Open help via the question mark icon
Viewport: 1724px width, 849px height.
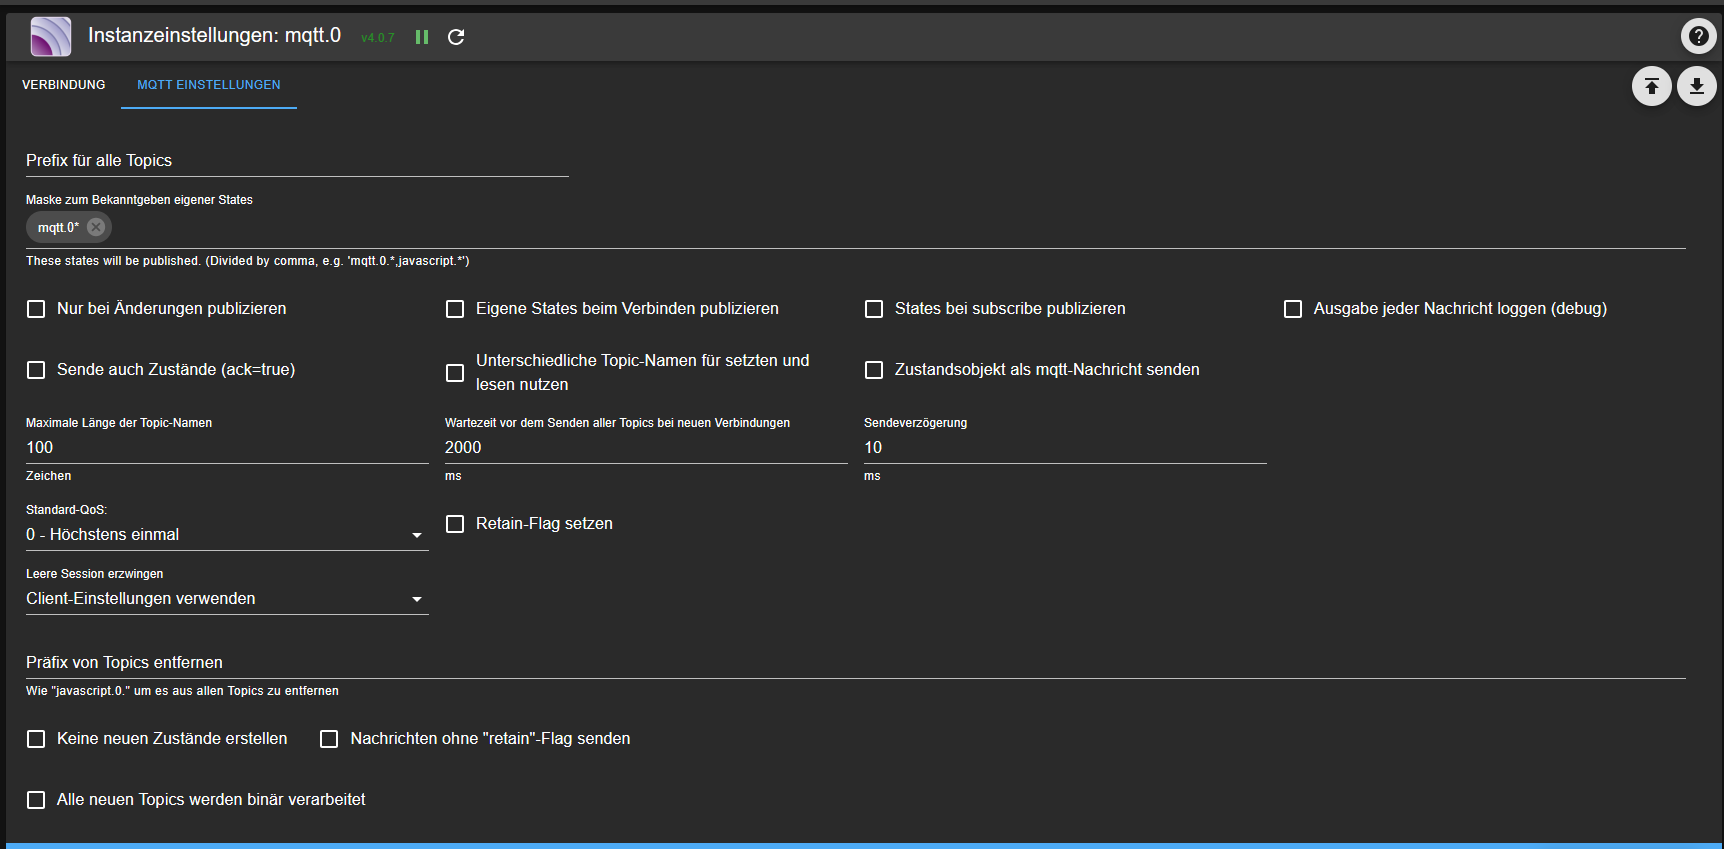pyautogui.click(x=1698, y=37)
